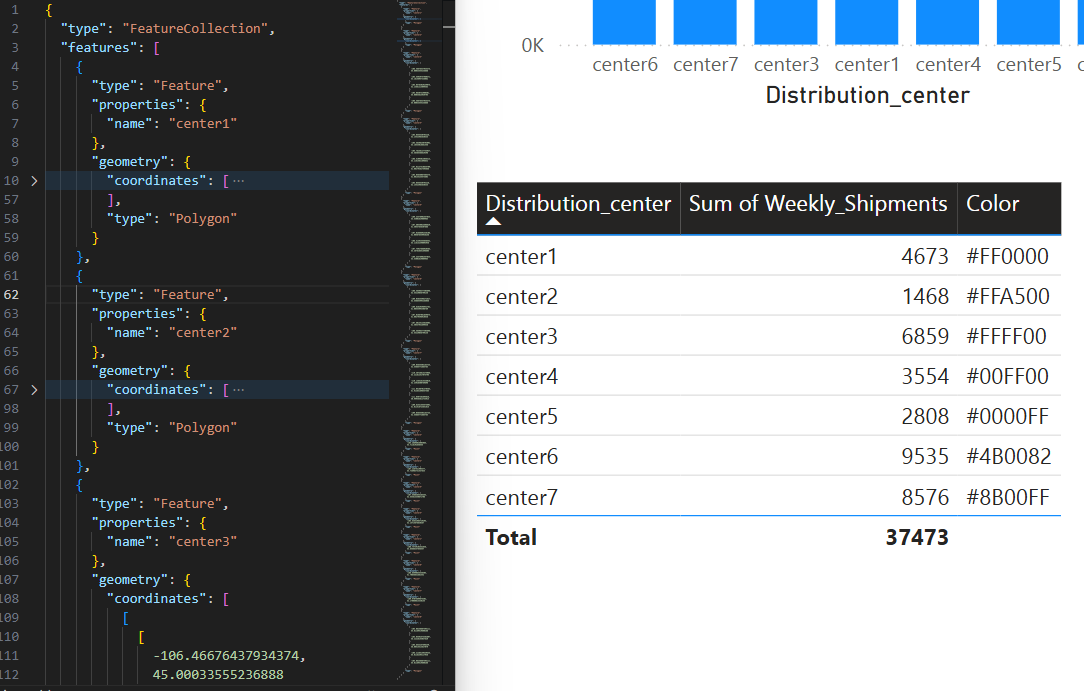Click the 8576 shipments value for center7
Viewport: 1084px width, 691px height.
point(924,497)
